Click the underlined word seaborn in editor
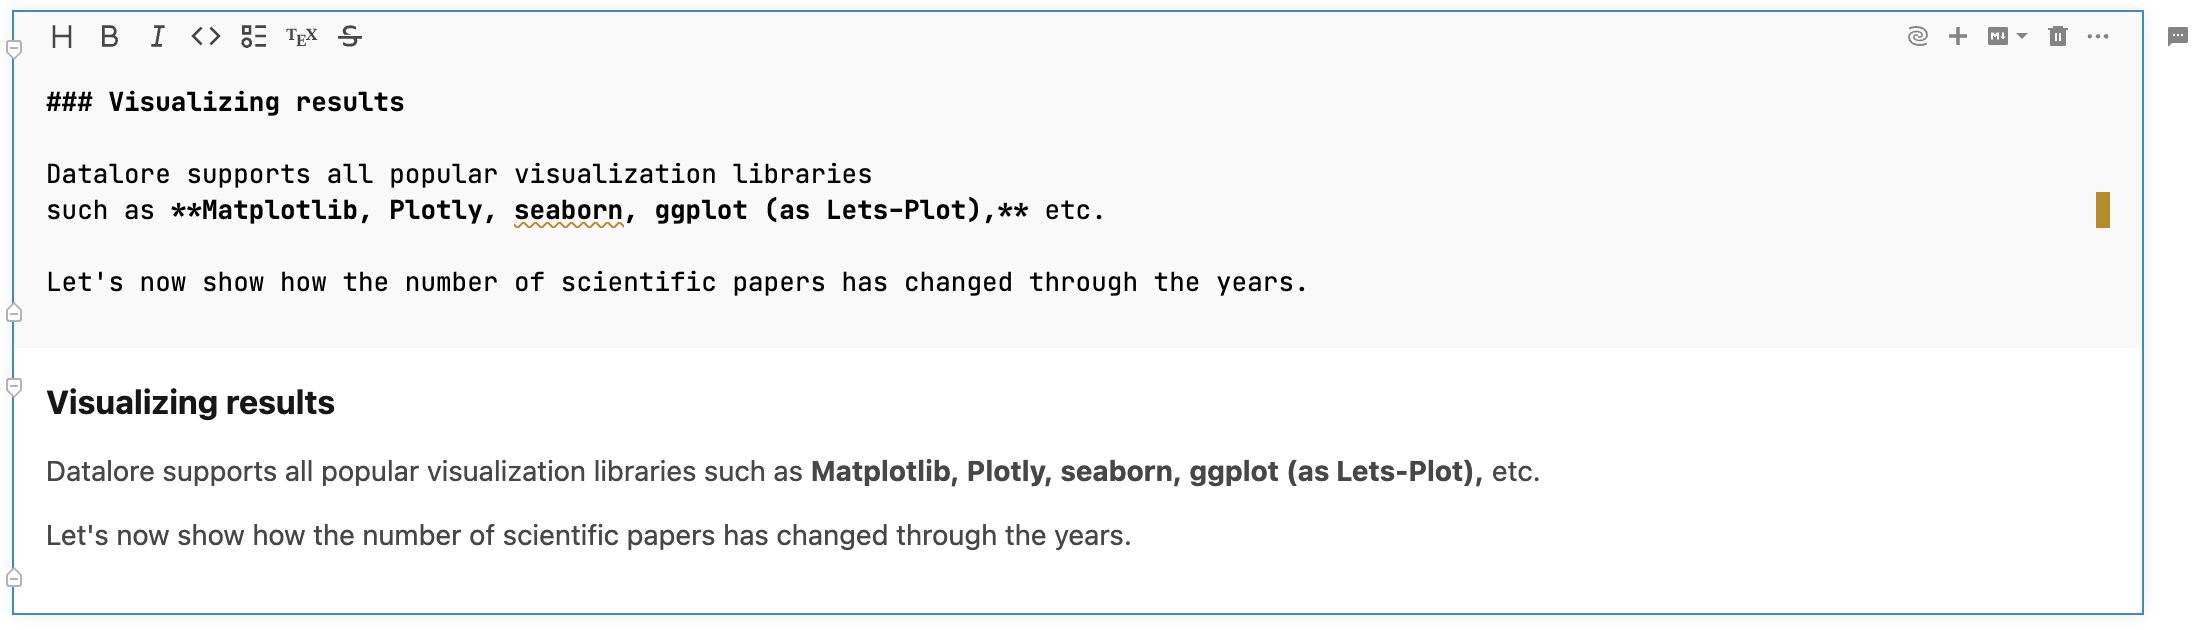This screenshot has height=630, width=2204. tap(568, 211)
